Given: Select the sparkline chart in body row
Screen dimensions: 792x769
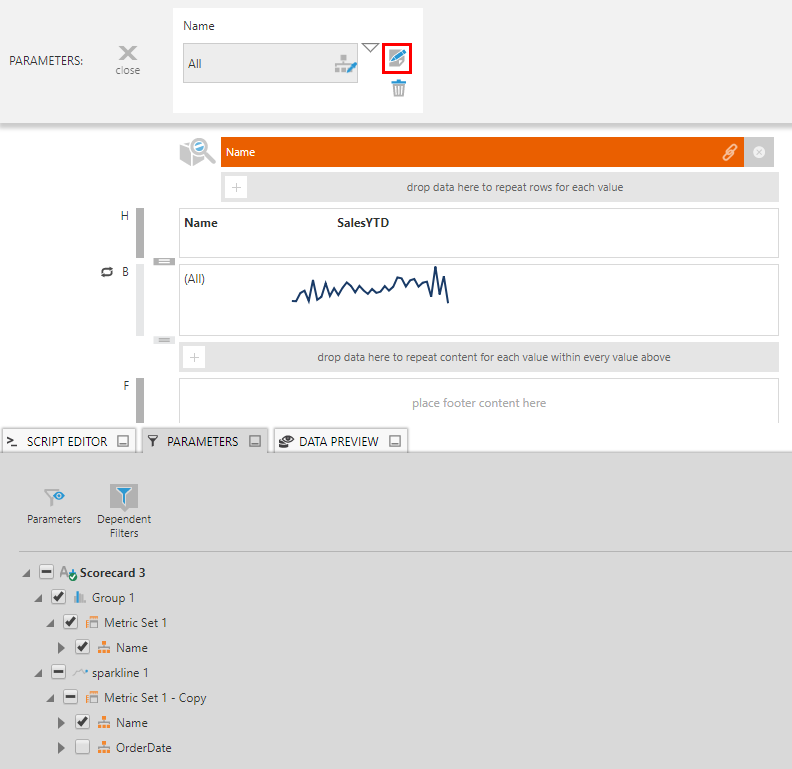Looking at the screenshot, I should [370, 286].
